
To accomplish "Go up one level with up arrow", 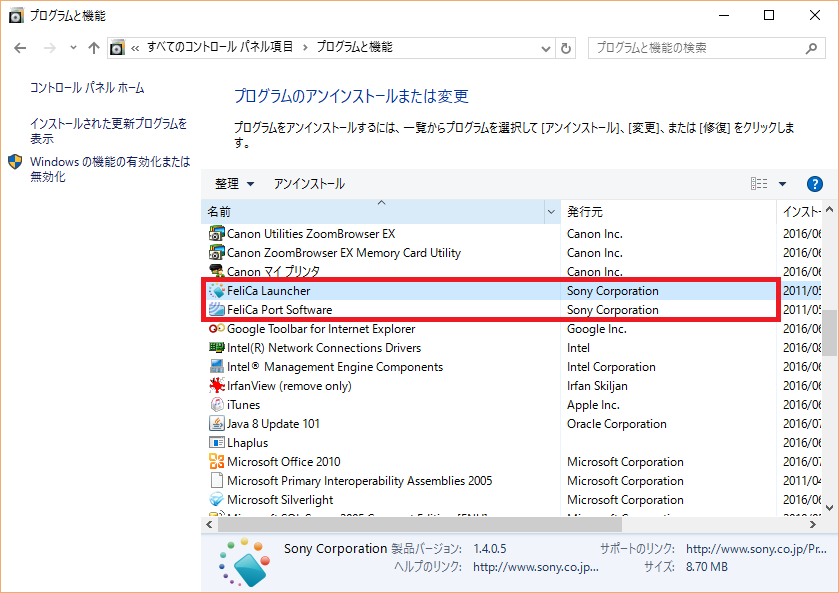I will (94, 48).
